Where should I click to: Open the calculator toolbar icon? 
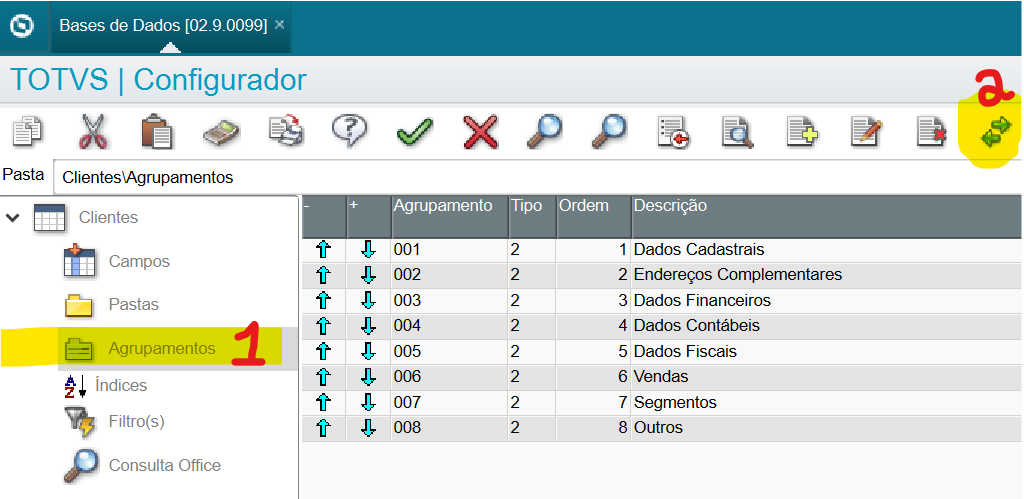point(221,133)
